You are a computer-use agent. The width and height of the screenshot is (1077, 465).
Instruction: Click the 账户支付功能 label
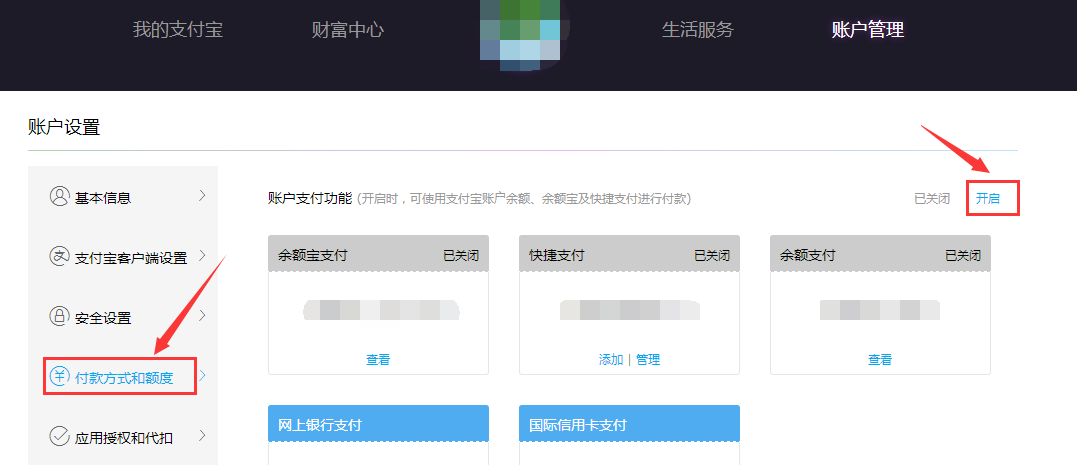pyautogui.click(x=310, y=199)
